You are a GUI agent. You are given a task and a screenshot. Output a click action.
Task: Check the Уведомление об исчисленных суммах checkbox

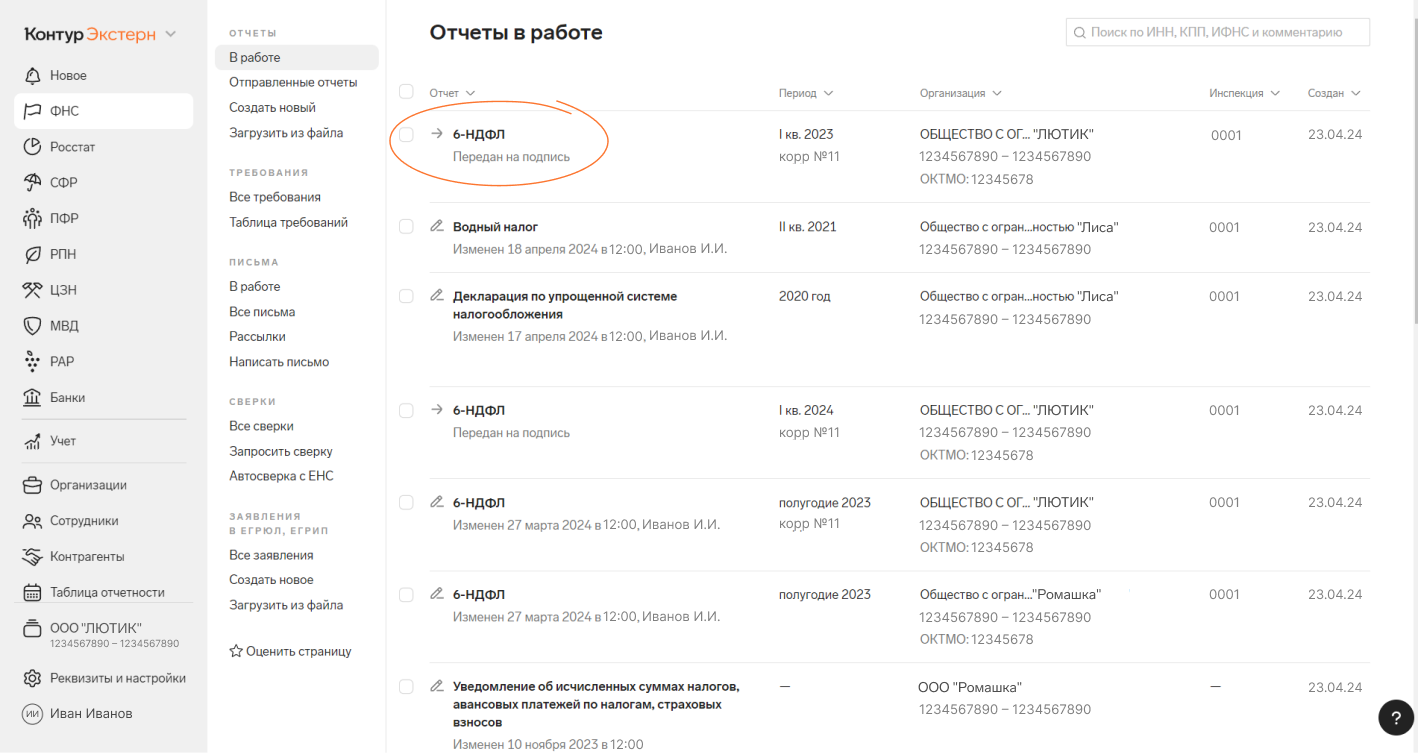[406, 686]
